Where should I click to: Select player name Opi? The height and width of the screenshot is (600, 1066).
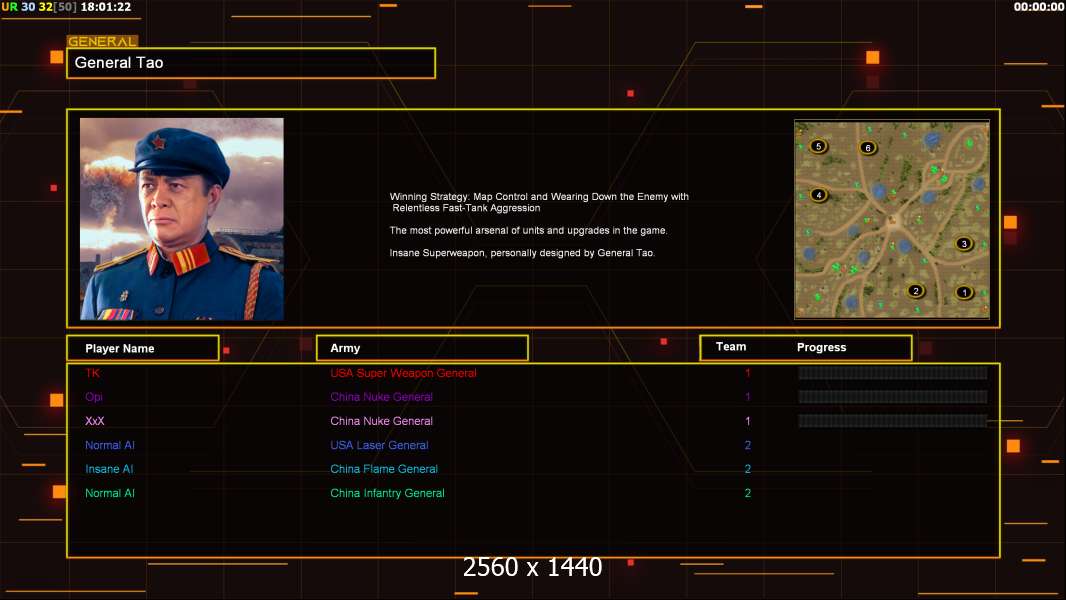click(x=94, y=397)
